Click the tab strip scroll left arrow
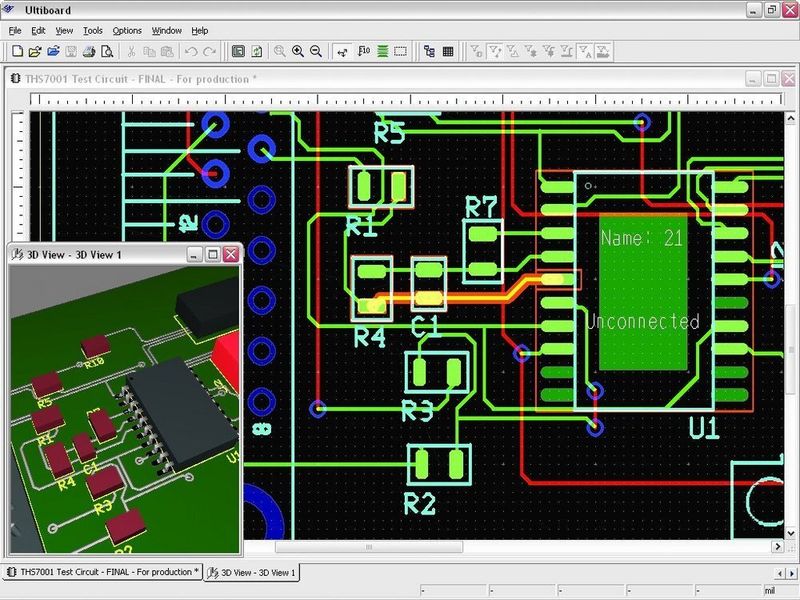The width and height of the screenshot is (800, 600). tap(779, 573)
